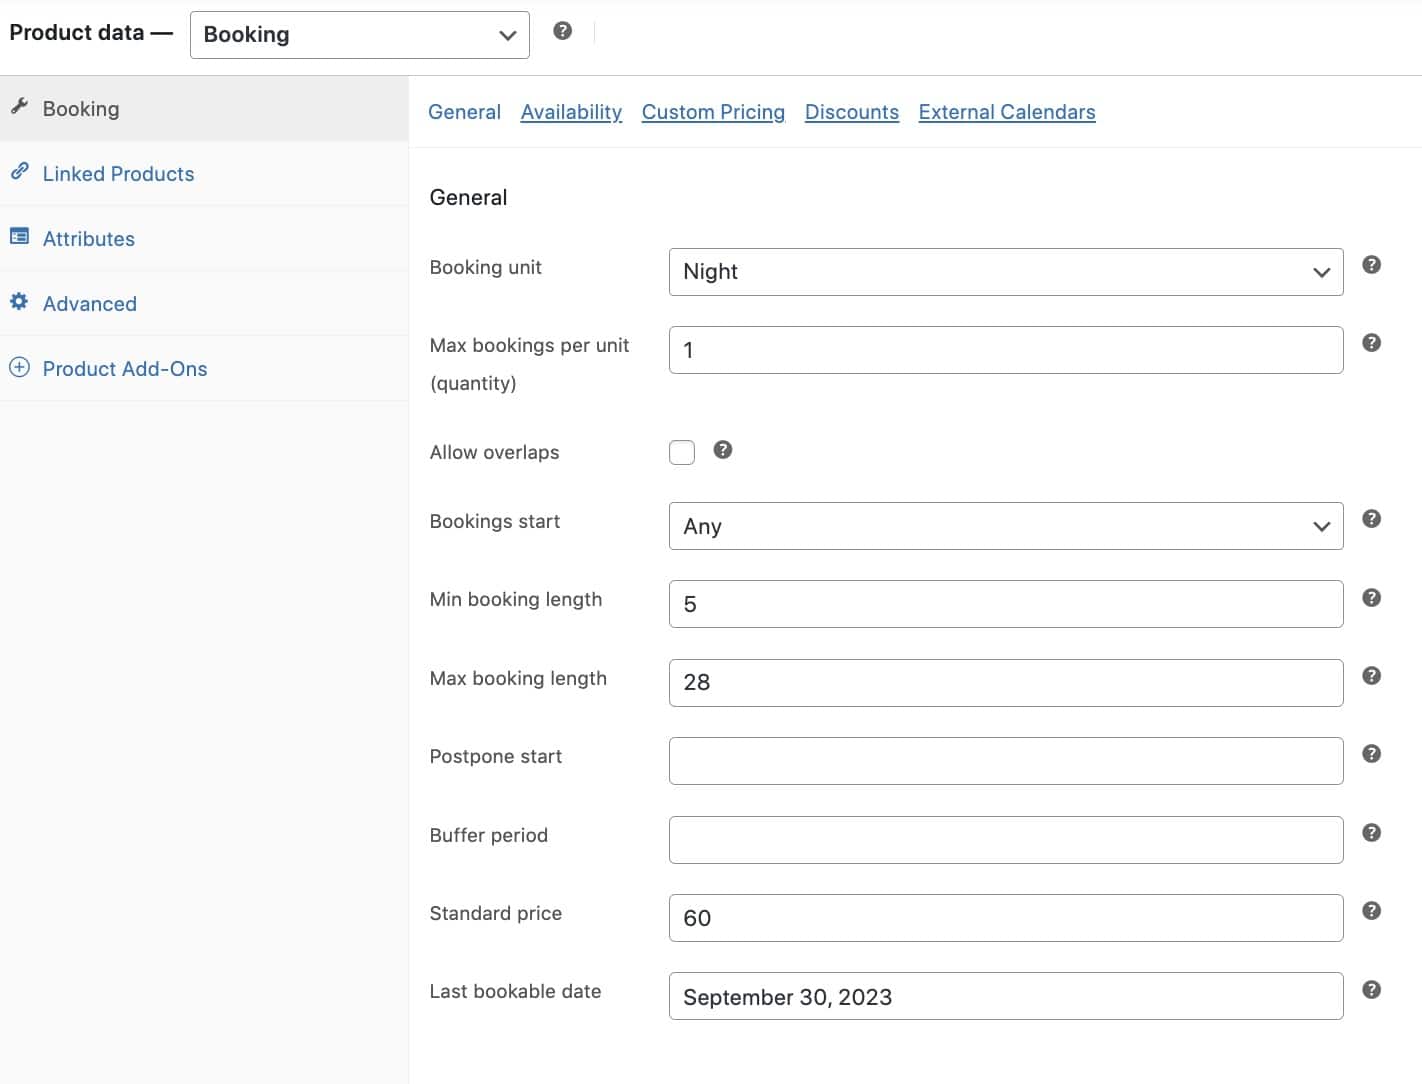Jump to the Availability section
The height and width of the screenshot is (1084, 1422).
(571, 112)
